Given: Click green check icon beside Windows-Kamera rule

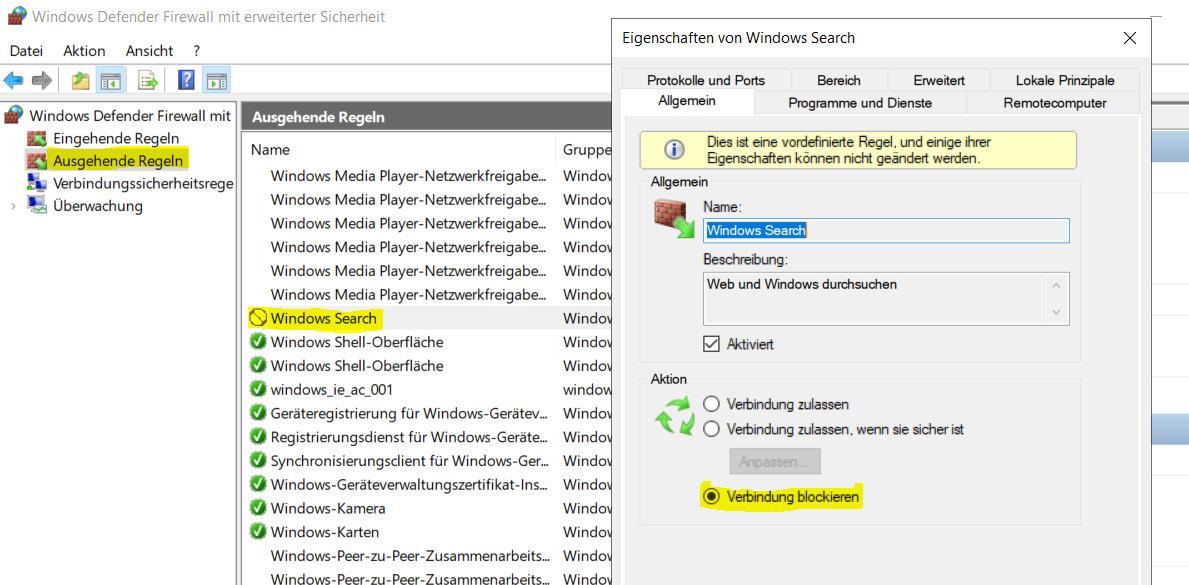Looking at the screenshot, I should coord(258,508).
